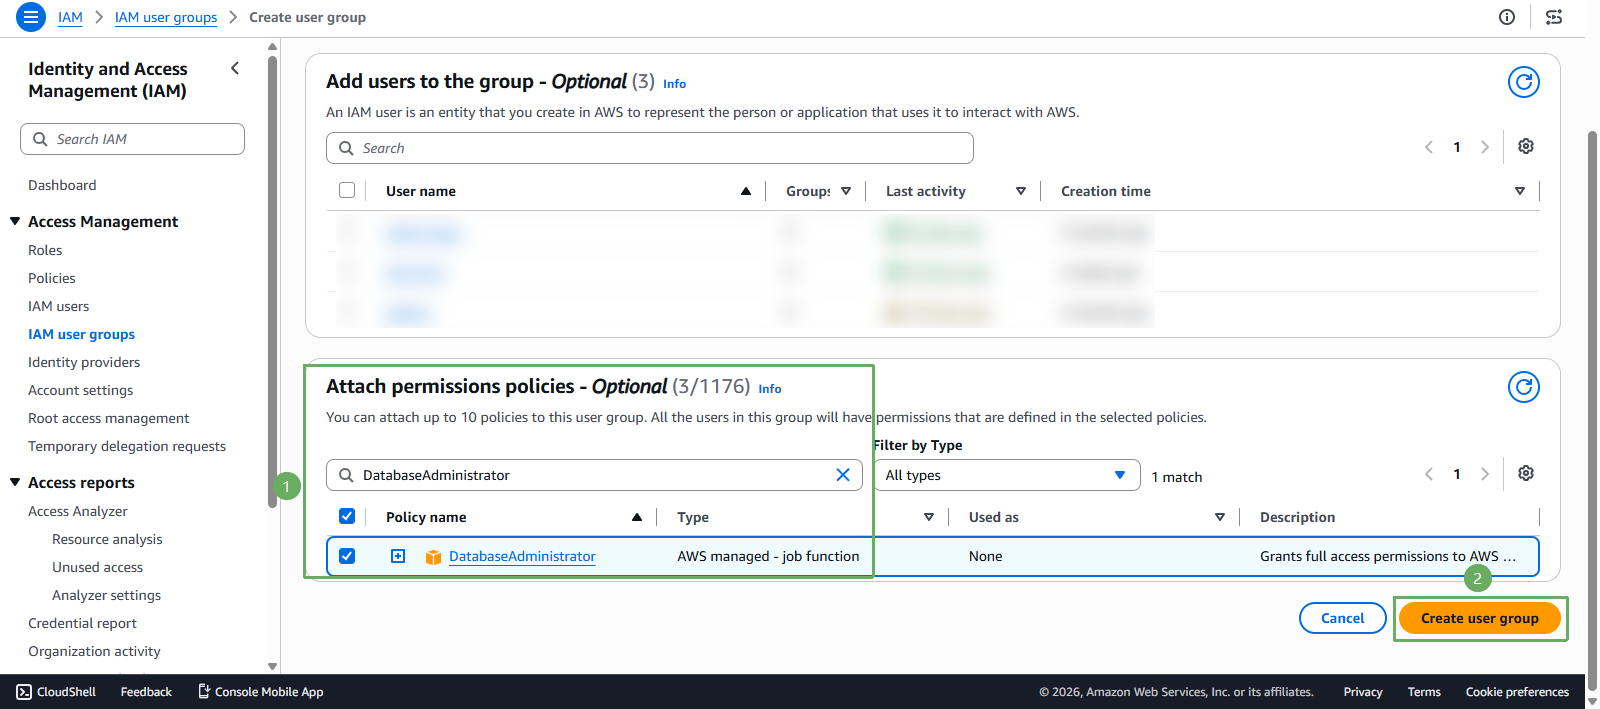Go to next page of users
The image size is (1600, 709).
pyautogui.click(x=1485, y=147)
